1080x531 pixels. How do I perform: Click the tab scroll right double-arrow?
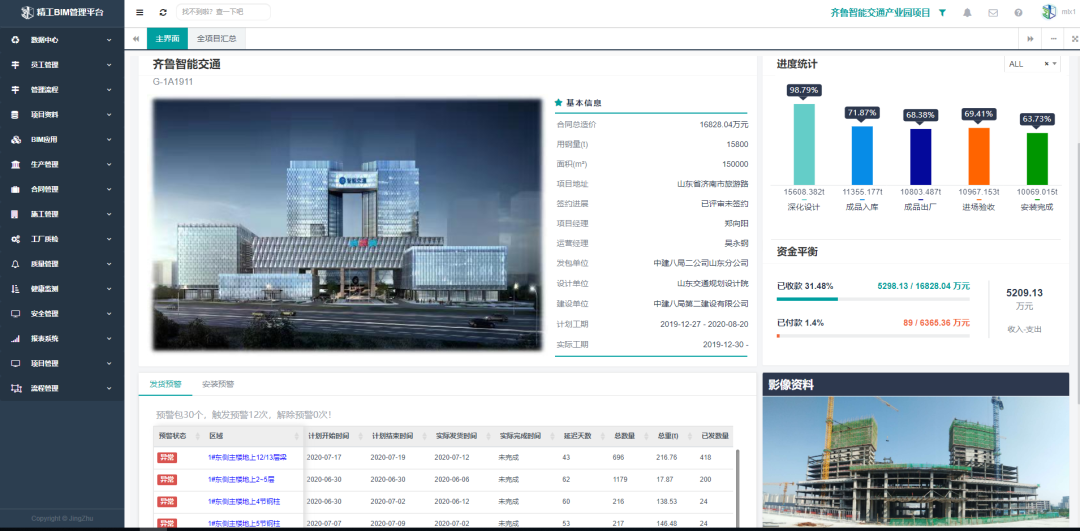point(1030,39)
